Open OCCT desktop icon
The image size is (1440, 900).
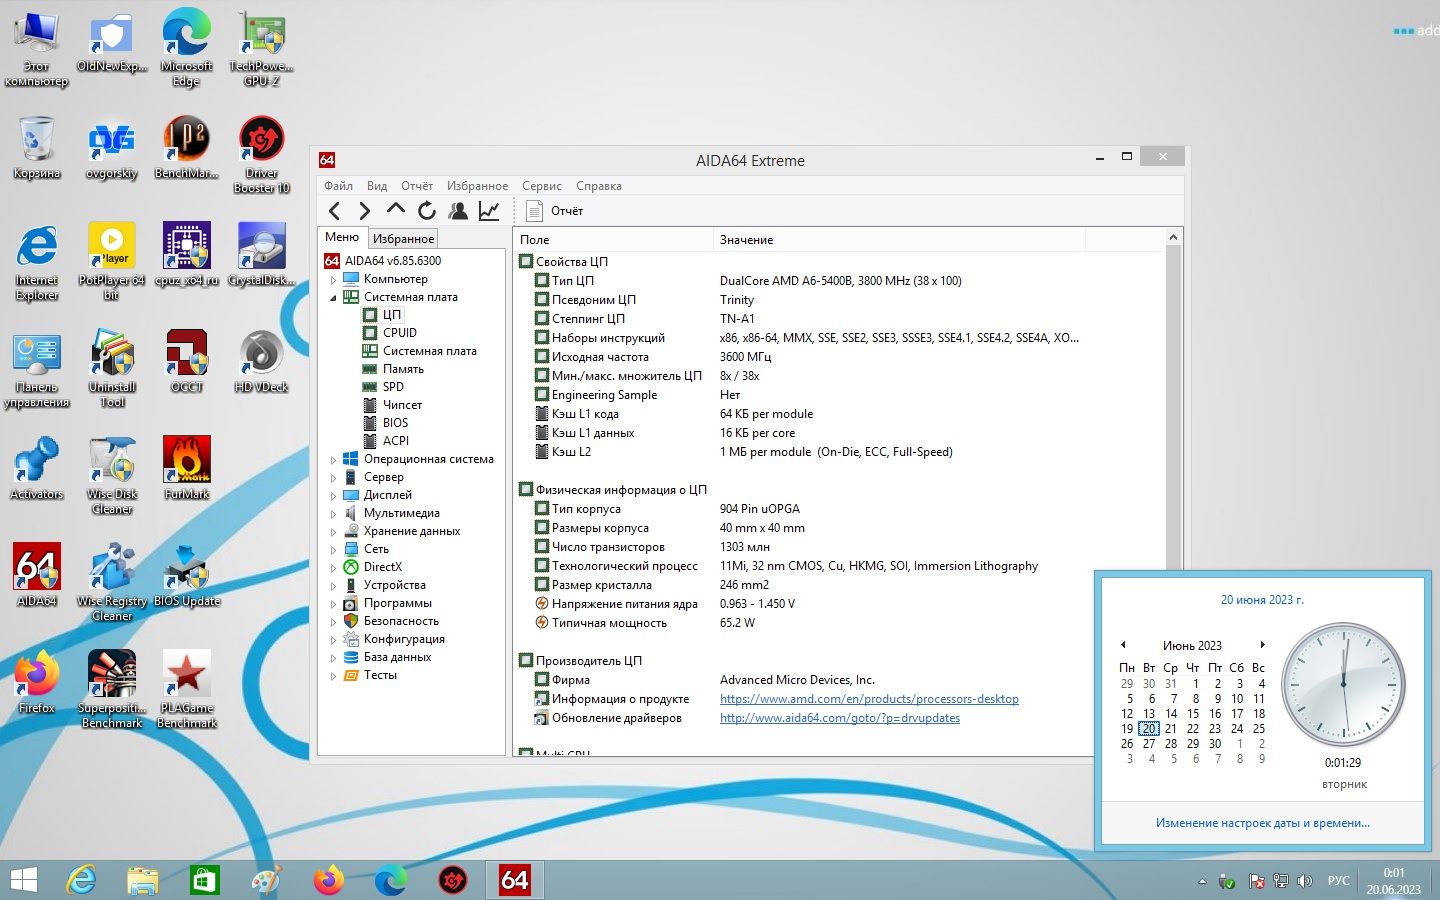click(x=187, y=361)
